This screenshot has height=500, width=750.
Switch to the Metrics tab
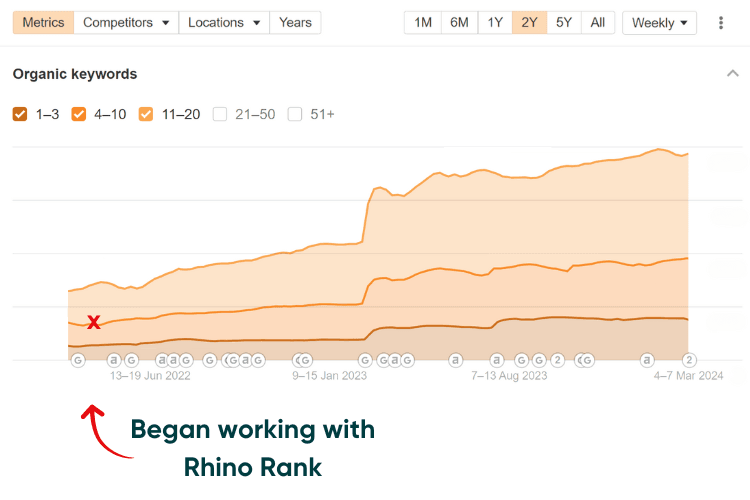point(43,22)
